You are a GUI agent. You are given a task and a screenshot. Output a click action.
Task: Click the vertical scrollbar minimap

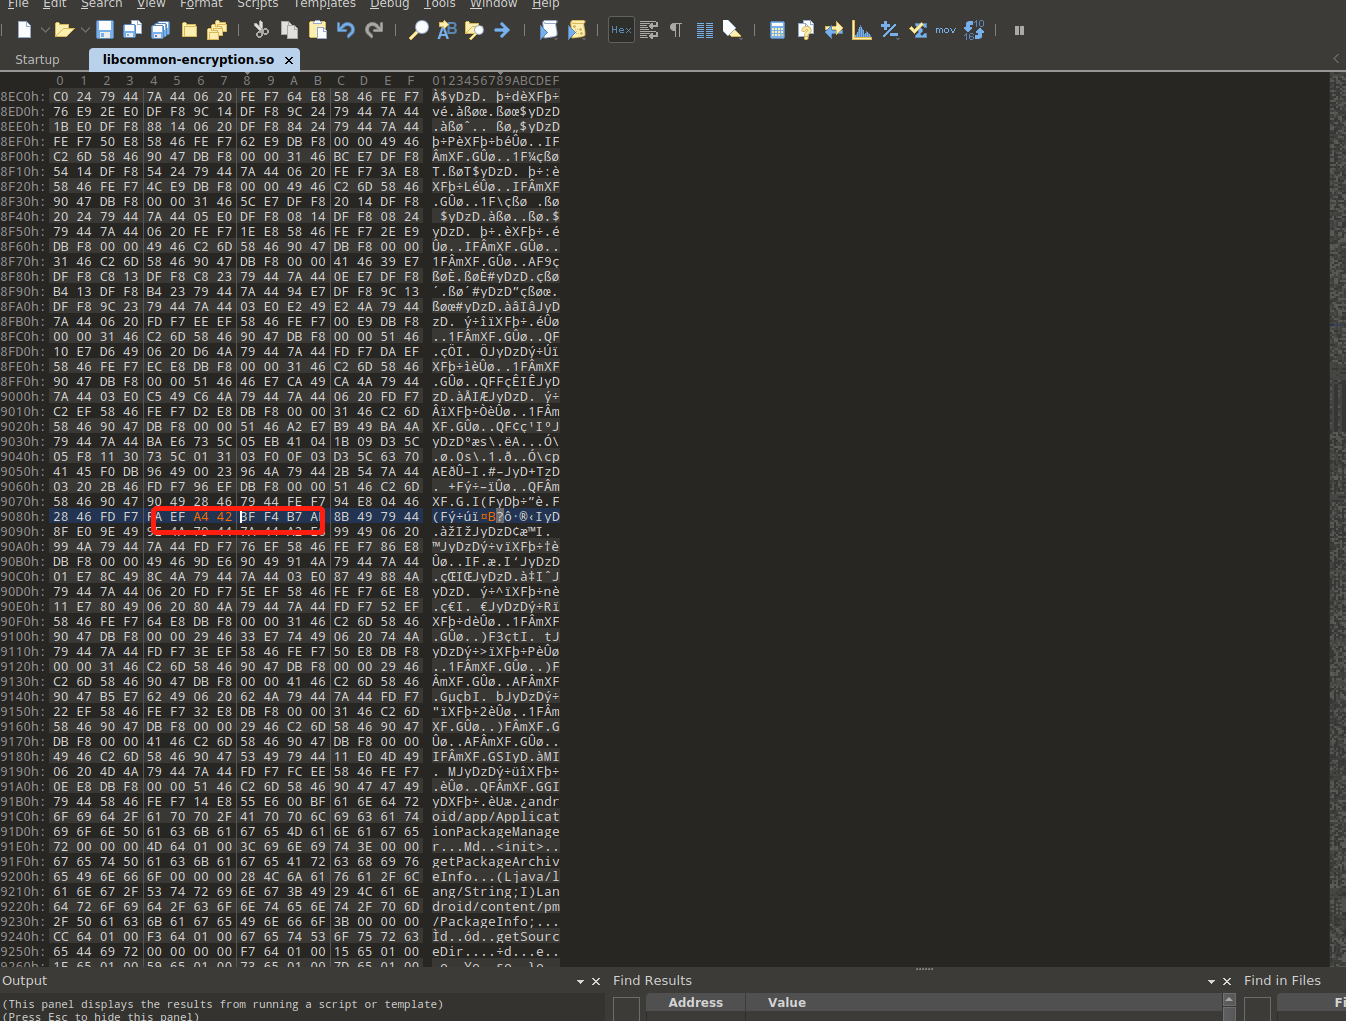(1337, 520)
